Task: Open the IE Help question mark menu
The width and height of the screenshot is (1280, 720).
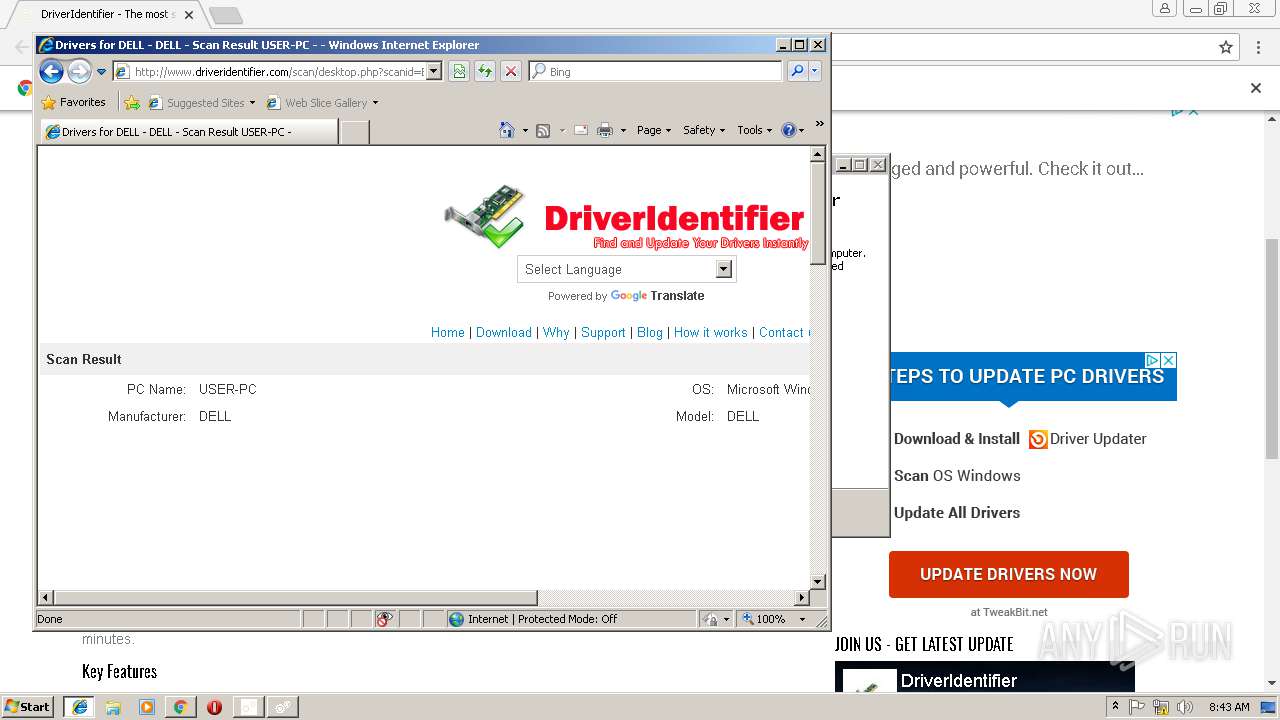Action: pyautogui.click(x=792, y=130)
